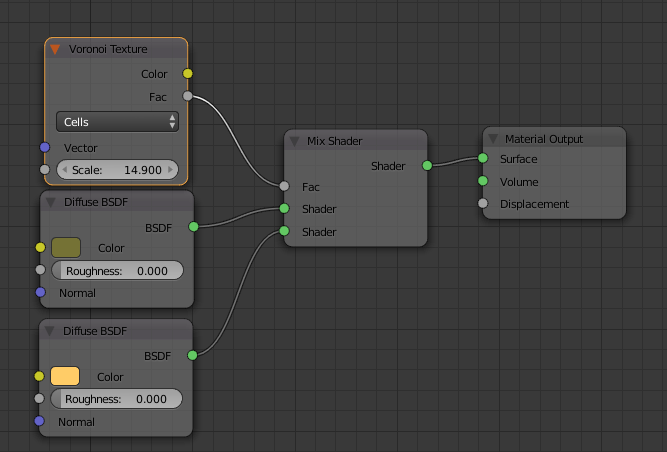
Task: Click Material Output Surface socket
Action: (483, 158)
